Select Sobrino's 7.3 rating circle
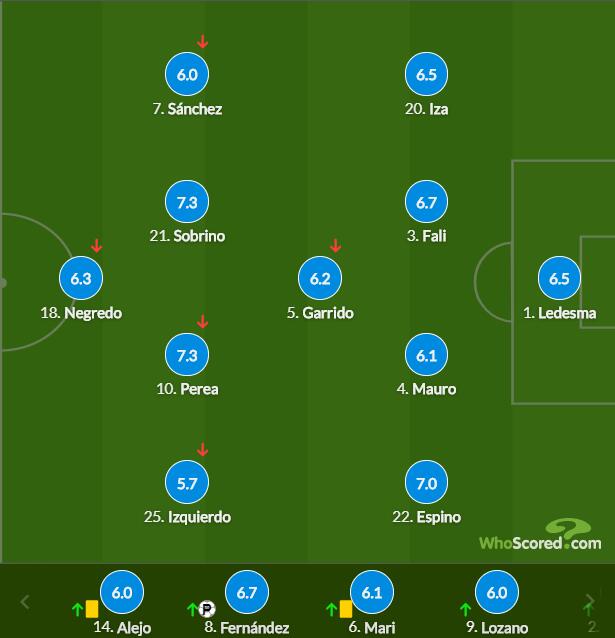Screen dimensions: 615x638 coord(187,203)
